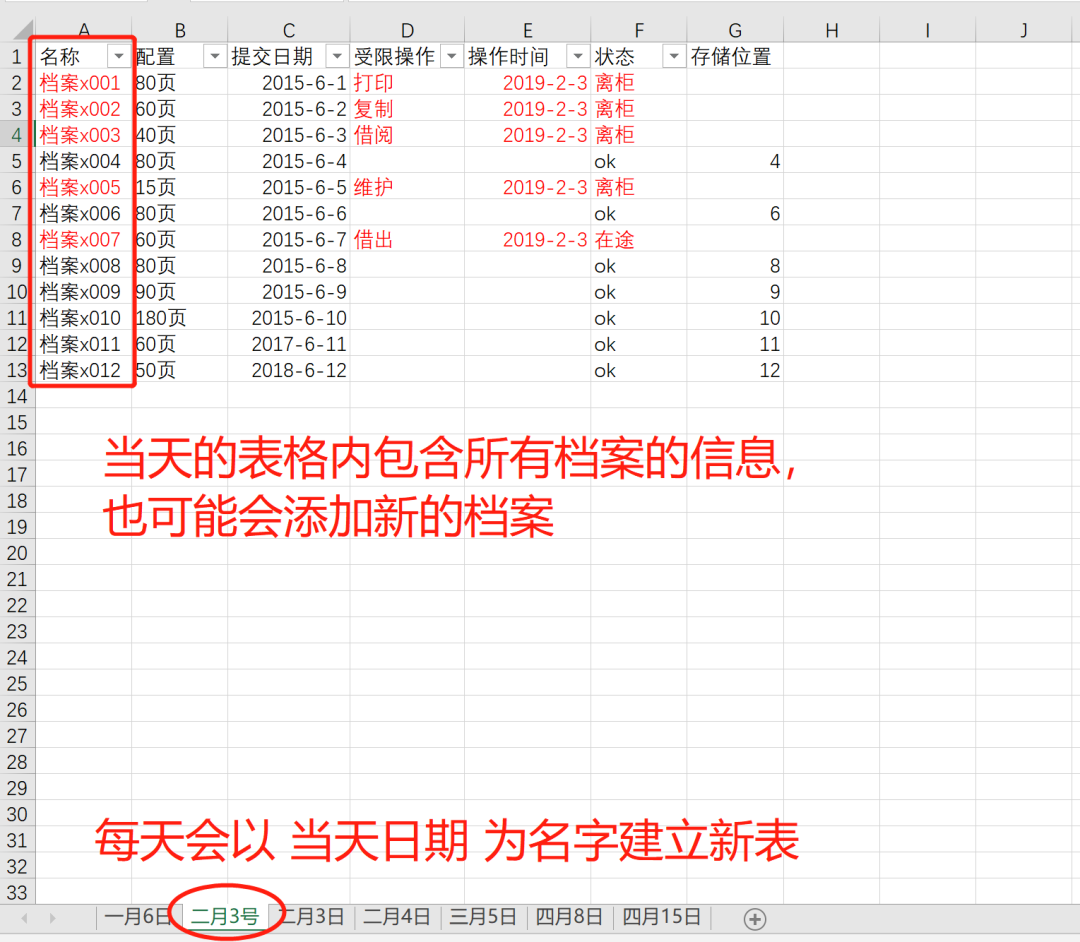1080x942 pixels.
Task: Select the 2017-6-11 submission date cell
Action: tap(289, 344)
